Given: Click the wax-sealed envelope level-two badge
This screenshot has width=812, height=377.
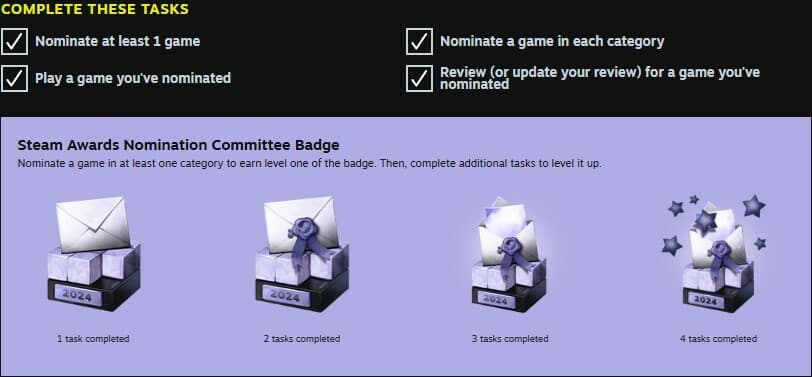Looking at the screenshot, I should point(302,254).
